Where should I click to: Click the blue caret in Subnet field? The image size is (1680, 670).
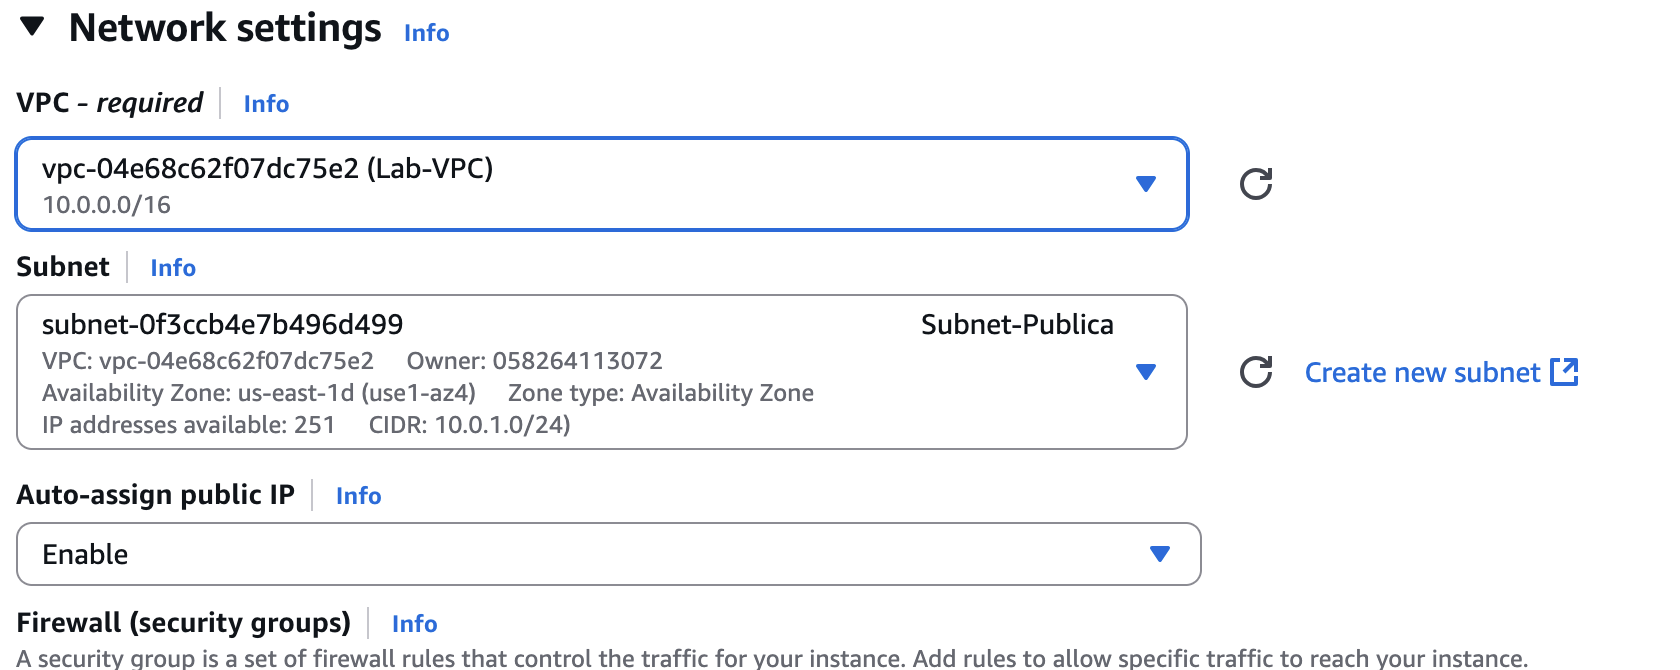[x=1146, y=372]
